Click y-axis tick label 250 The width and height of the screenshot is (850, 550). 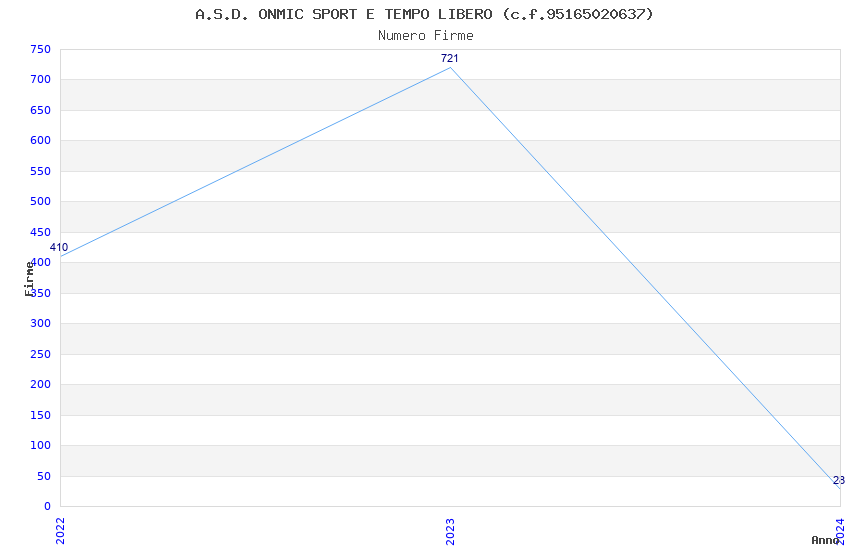[41, 354]
